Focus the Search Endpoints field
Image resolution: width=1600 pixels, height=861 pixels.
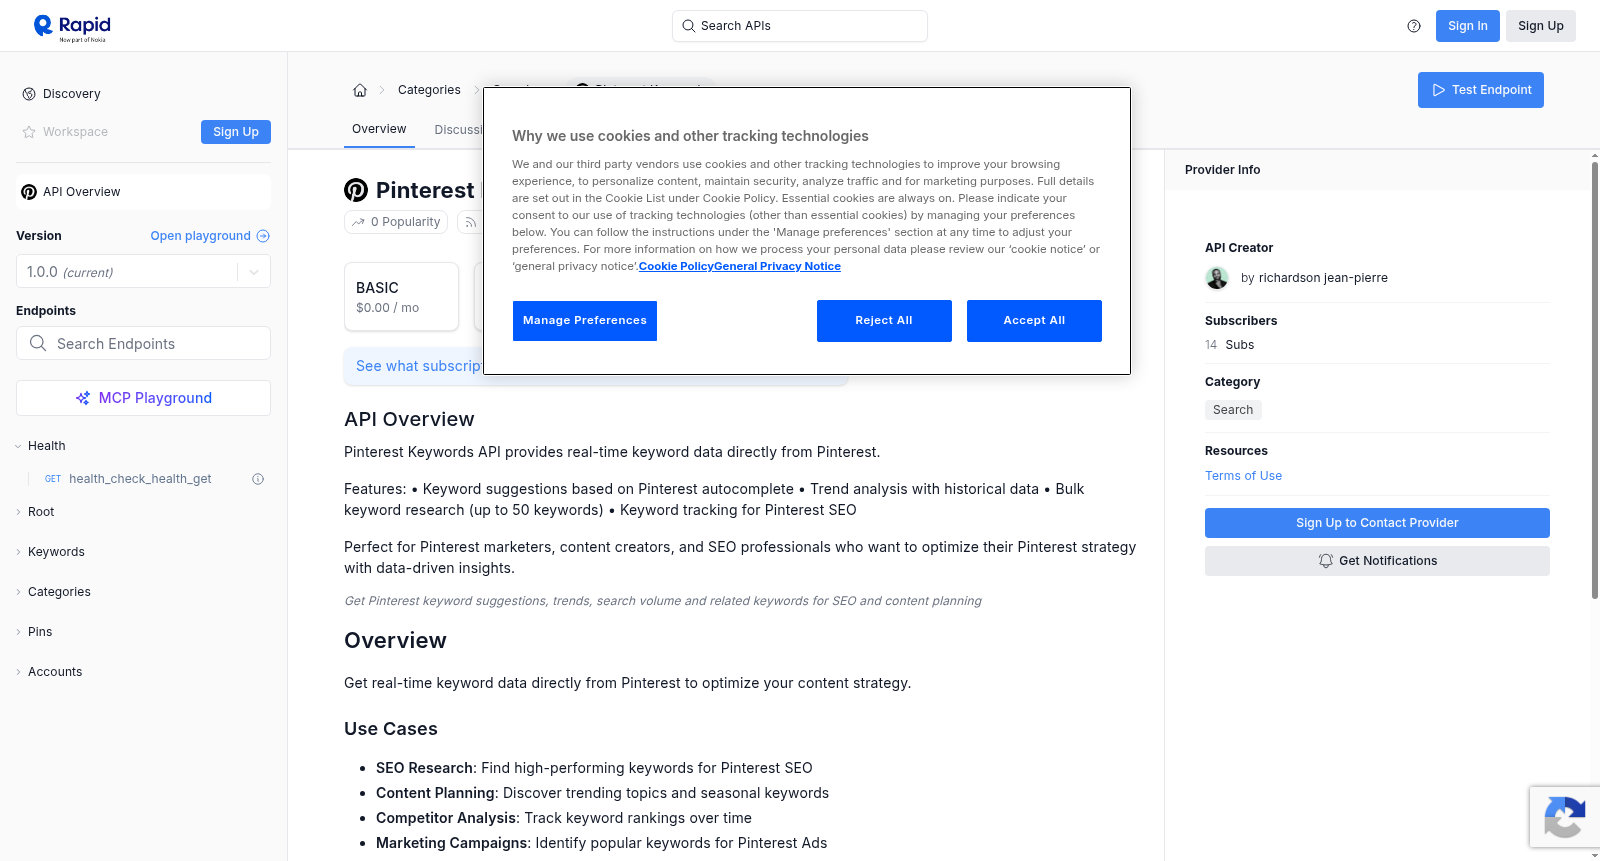(x=143, y=343)
